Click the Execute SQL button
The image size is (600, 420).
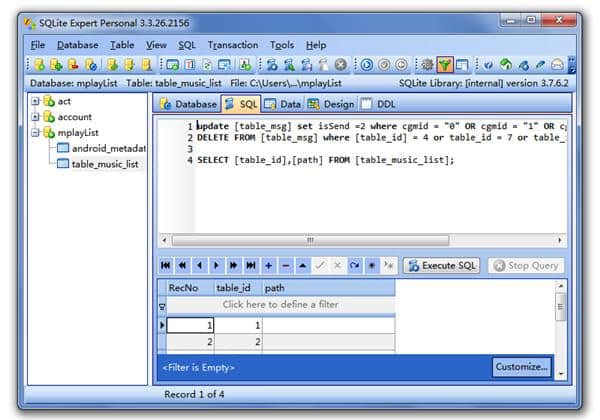pos(442,265)
